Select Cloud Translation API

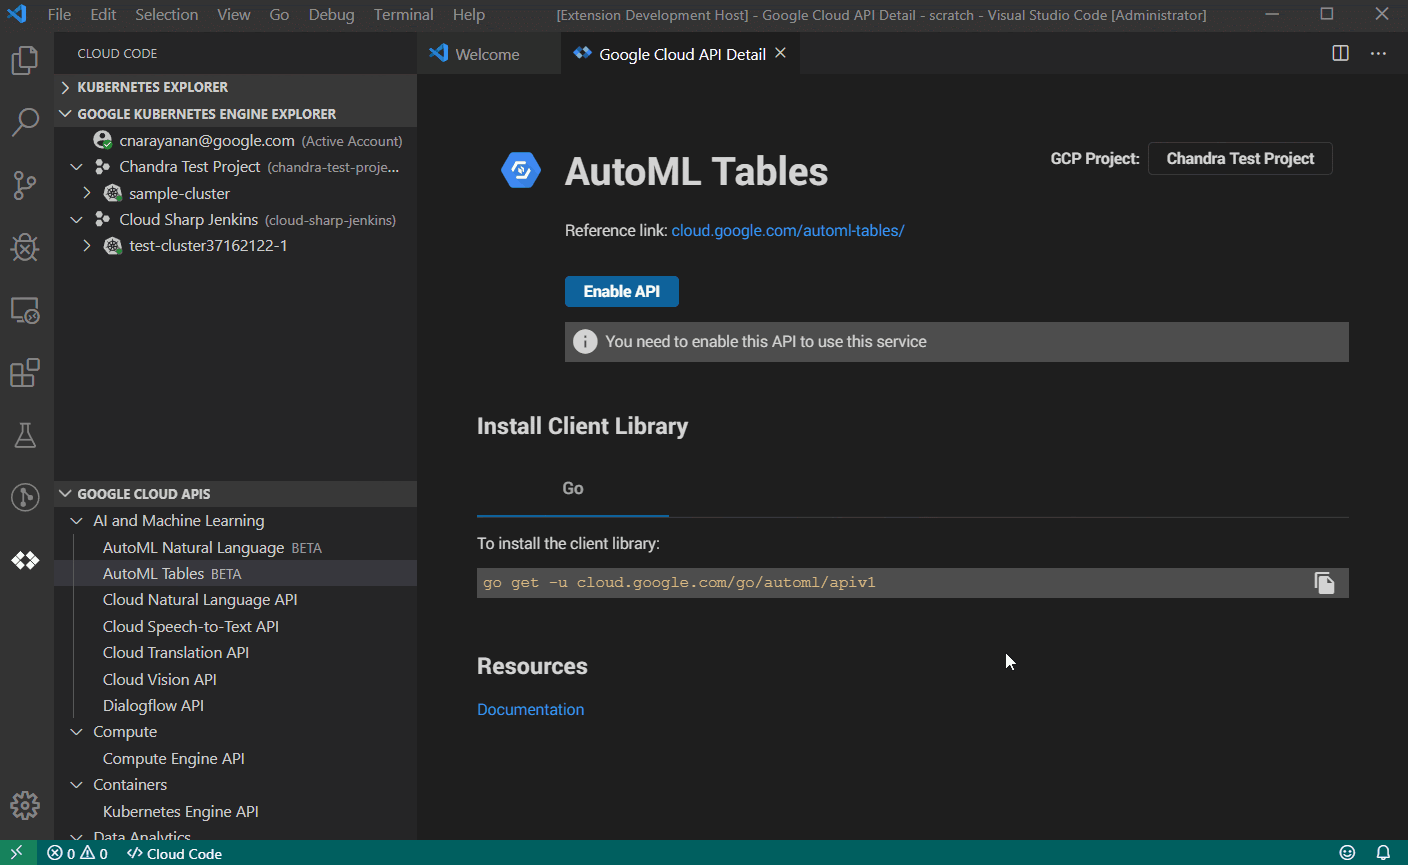[235, 653]
